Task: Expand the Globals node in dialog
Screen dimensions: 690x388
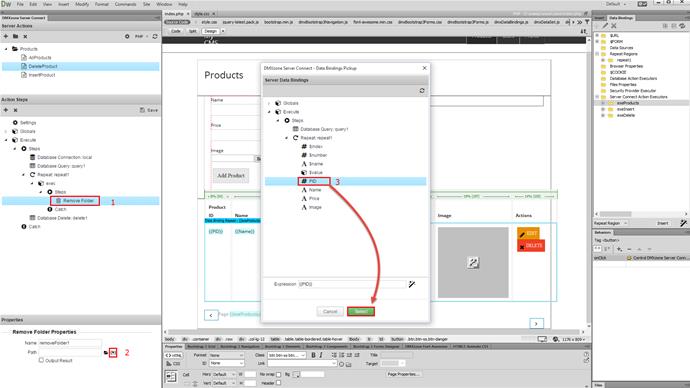Action: pyautogui.click(x=269, y=103)
